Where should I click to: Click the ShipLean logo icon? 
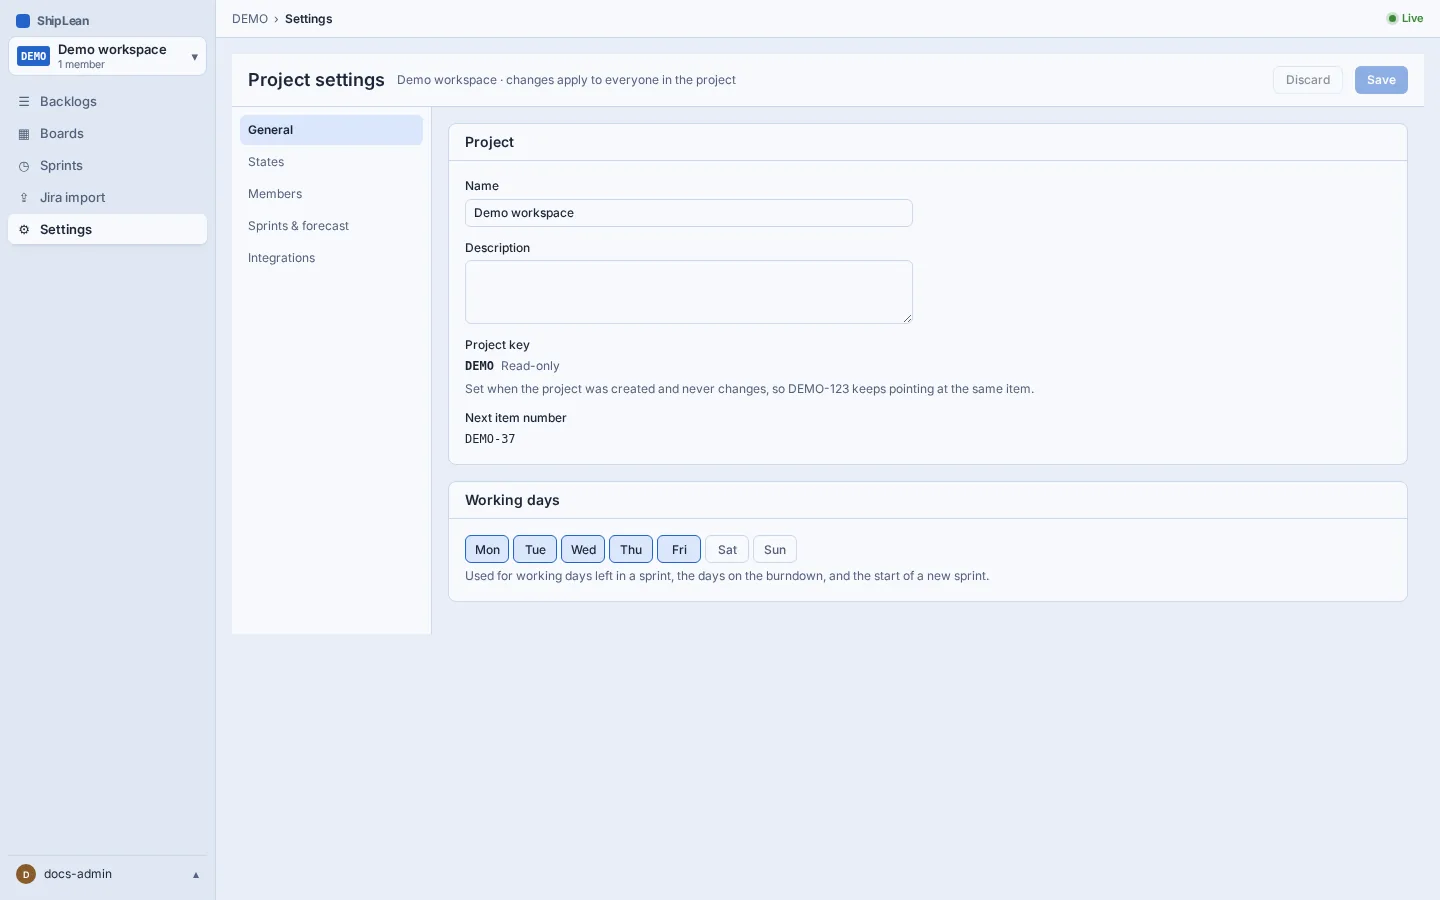point(23,21)
